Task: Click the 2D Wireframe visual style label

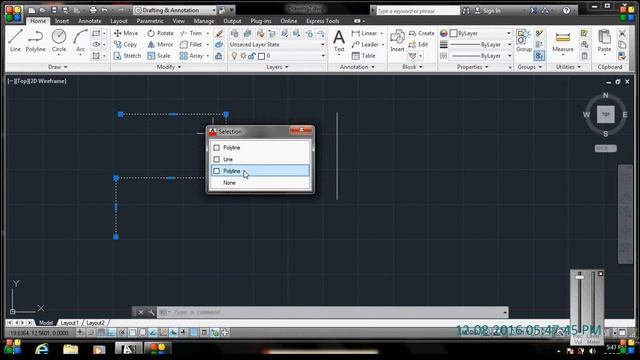Action: pyautogui.click(x=48, y=81)
